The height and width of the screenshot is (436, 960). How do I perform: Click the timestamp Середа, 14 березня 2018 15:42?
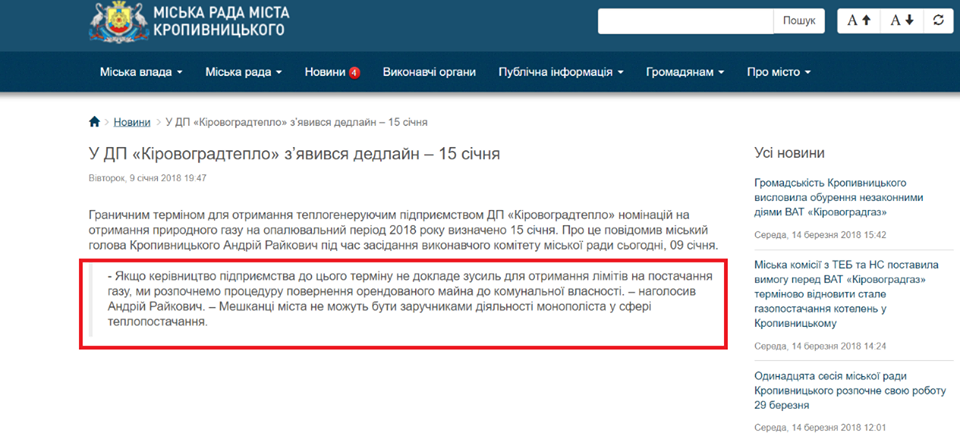(x=820, y=235)
